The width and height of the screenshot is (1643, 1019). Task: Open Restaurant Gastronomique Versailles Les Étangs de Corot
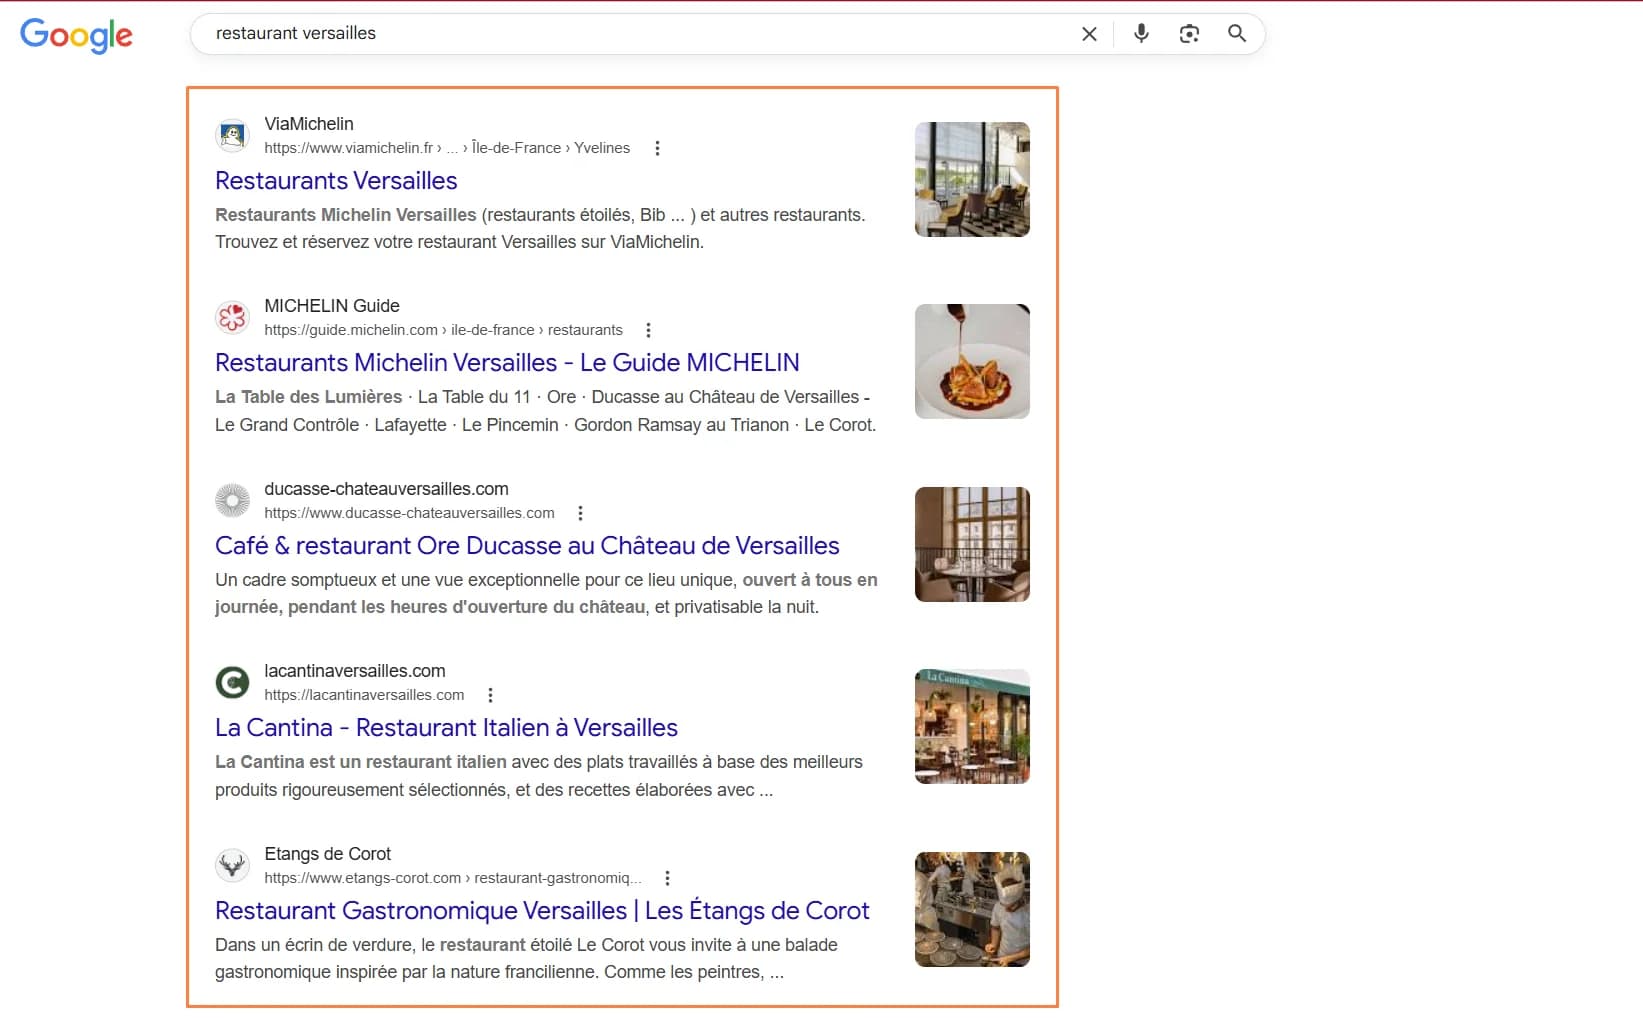[x=542, y=911]
